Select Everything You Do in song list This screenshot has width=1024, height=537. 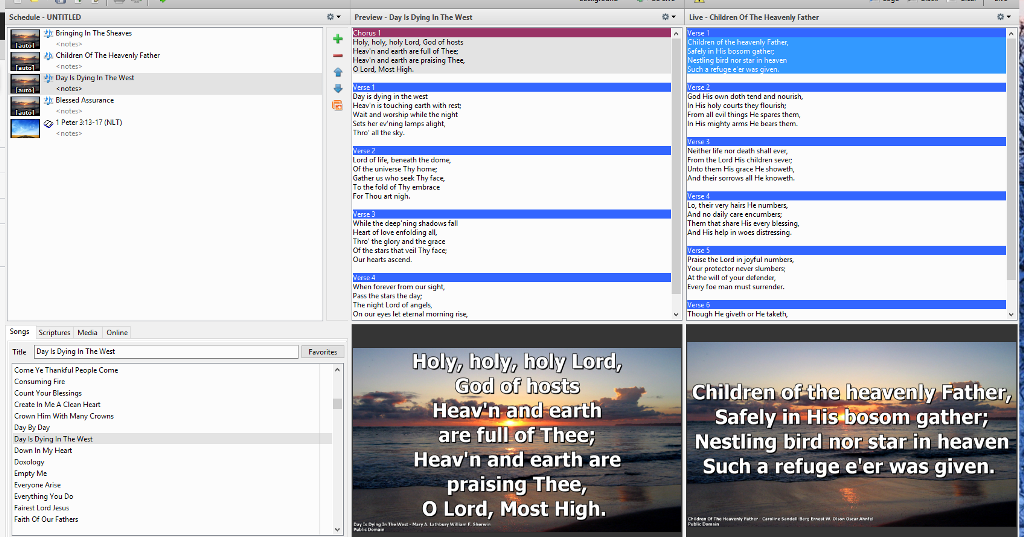(44, 496)
